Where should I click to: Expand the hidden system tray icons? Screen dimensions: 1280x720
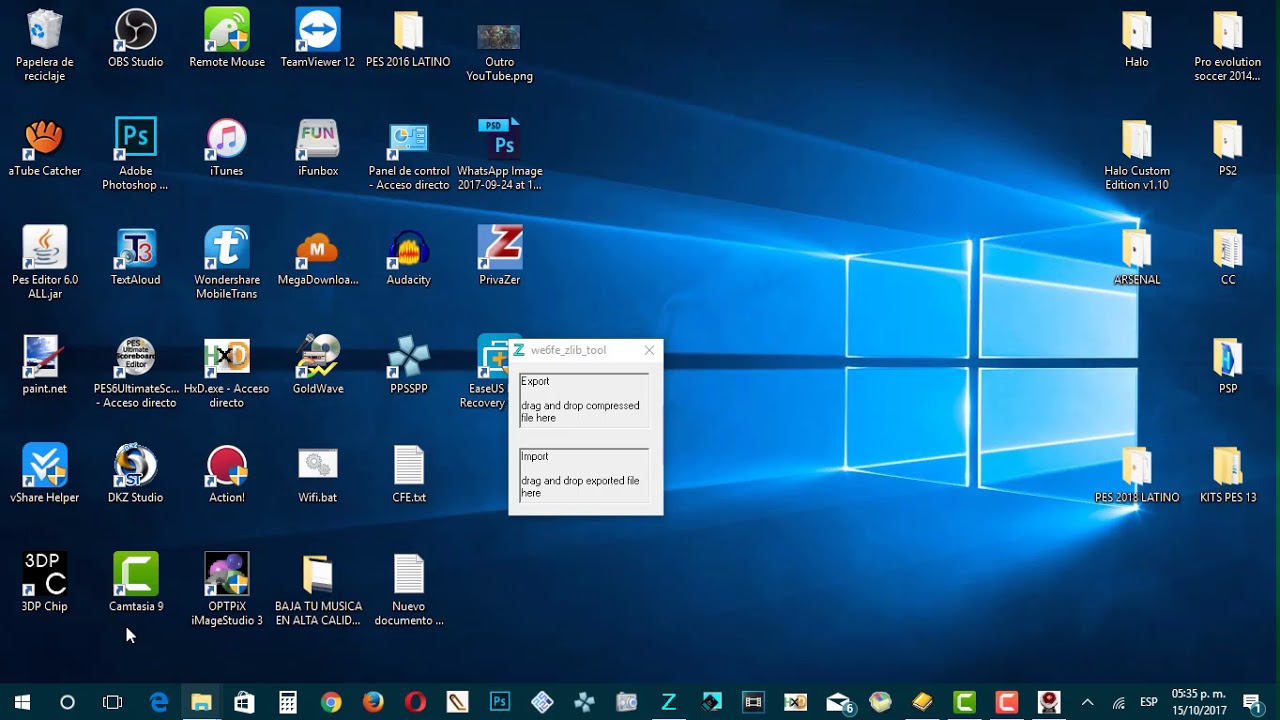1087,702
